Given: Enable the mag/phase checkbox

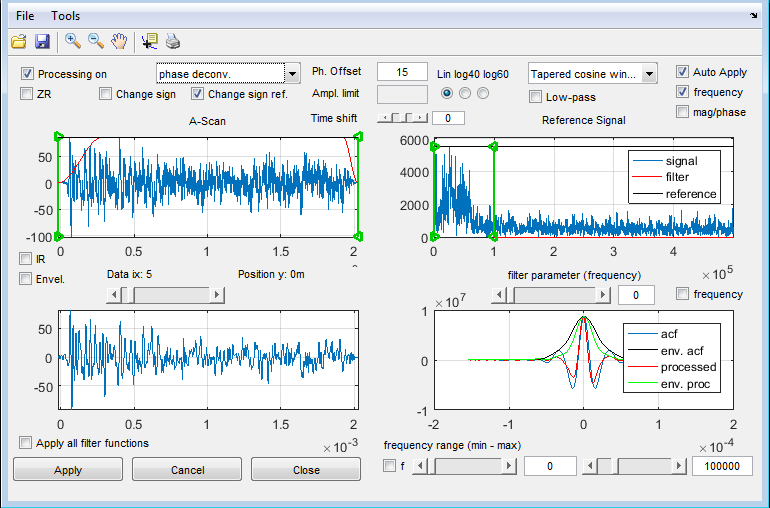Looking at the screenshot, I should click(682, 112).
